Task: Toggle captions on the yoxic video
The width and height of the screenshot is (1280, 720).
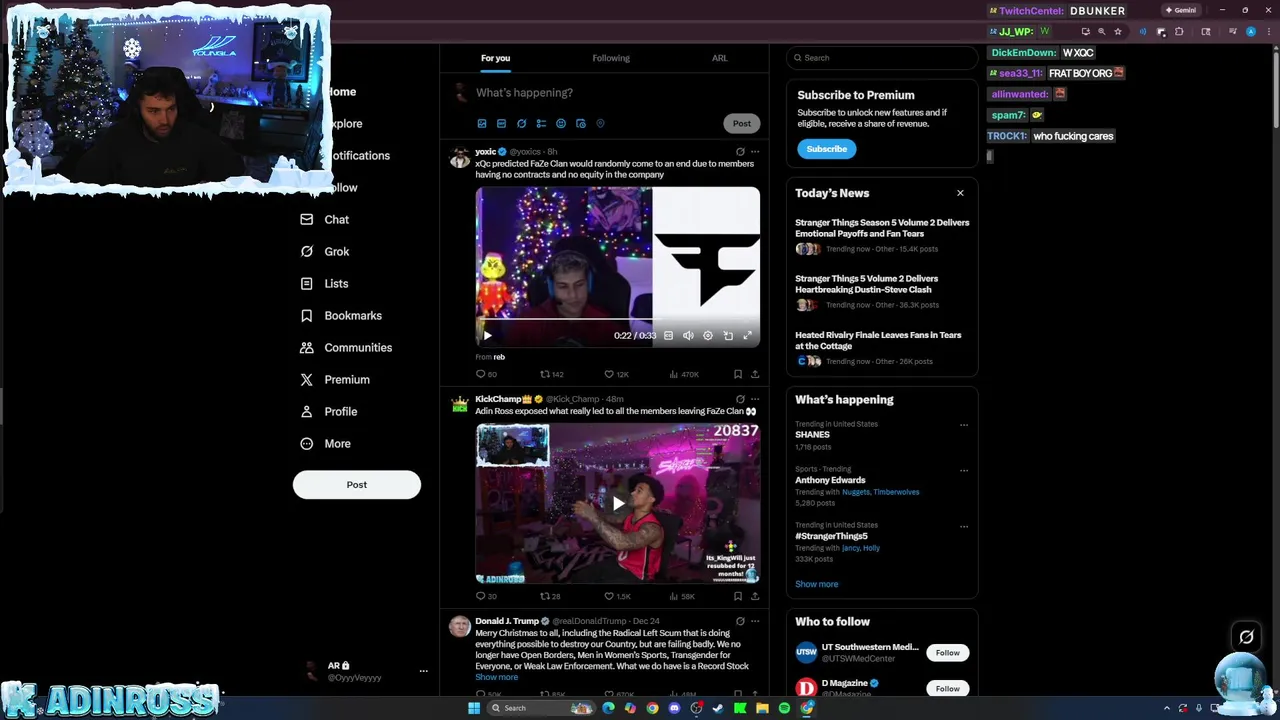Action: (x=669, y=335)
